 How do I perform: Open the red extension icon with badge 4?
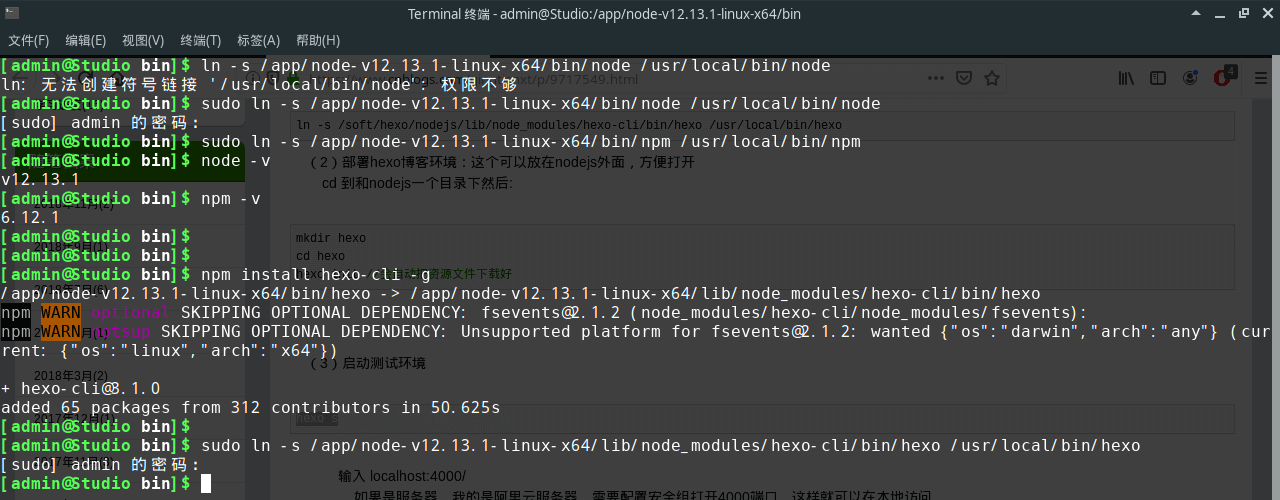pyautogui.click(x=1224, y=77)
